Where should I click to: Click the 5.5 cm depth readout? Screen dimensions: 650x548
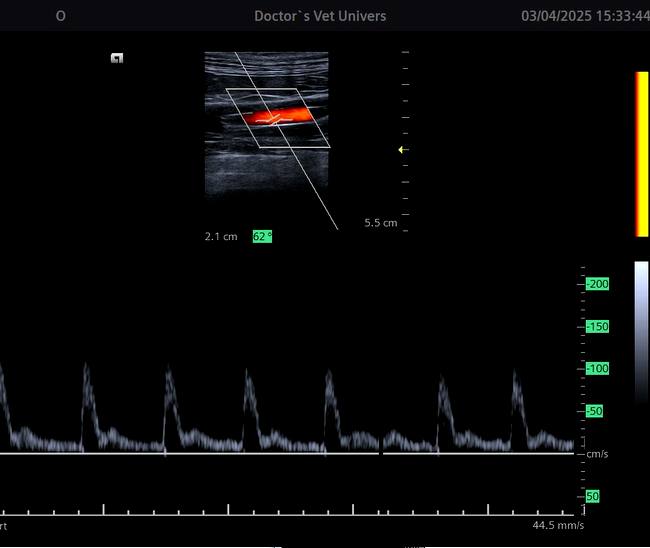click(380, 223)
